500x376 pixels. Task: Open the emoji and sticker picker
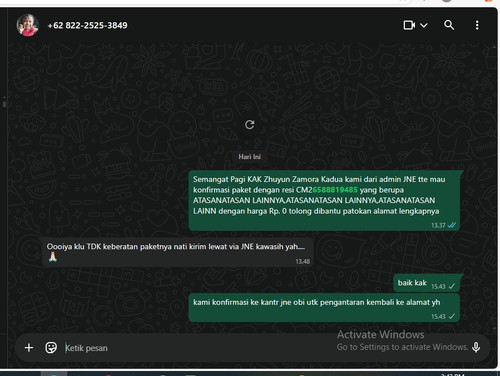click(51, 348)
